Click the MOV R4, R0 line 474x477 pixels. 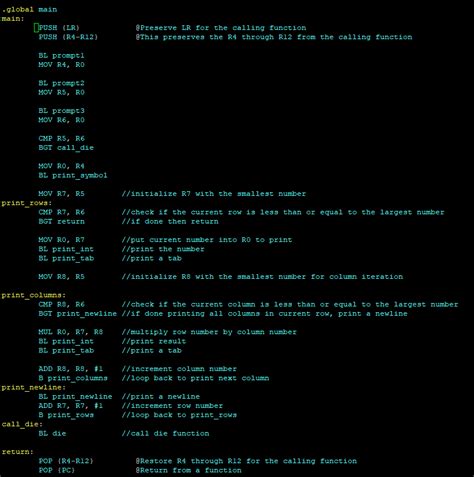pos(61,65)
